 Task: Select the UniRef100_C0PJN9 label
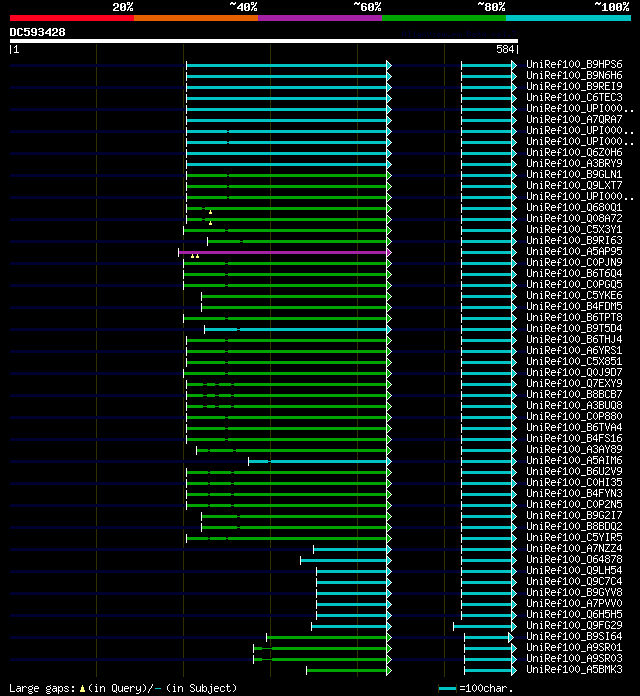[x=574, y=262]
